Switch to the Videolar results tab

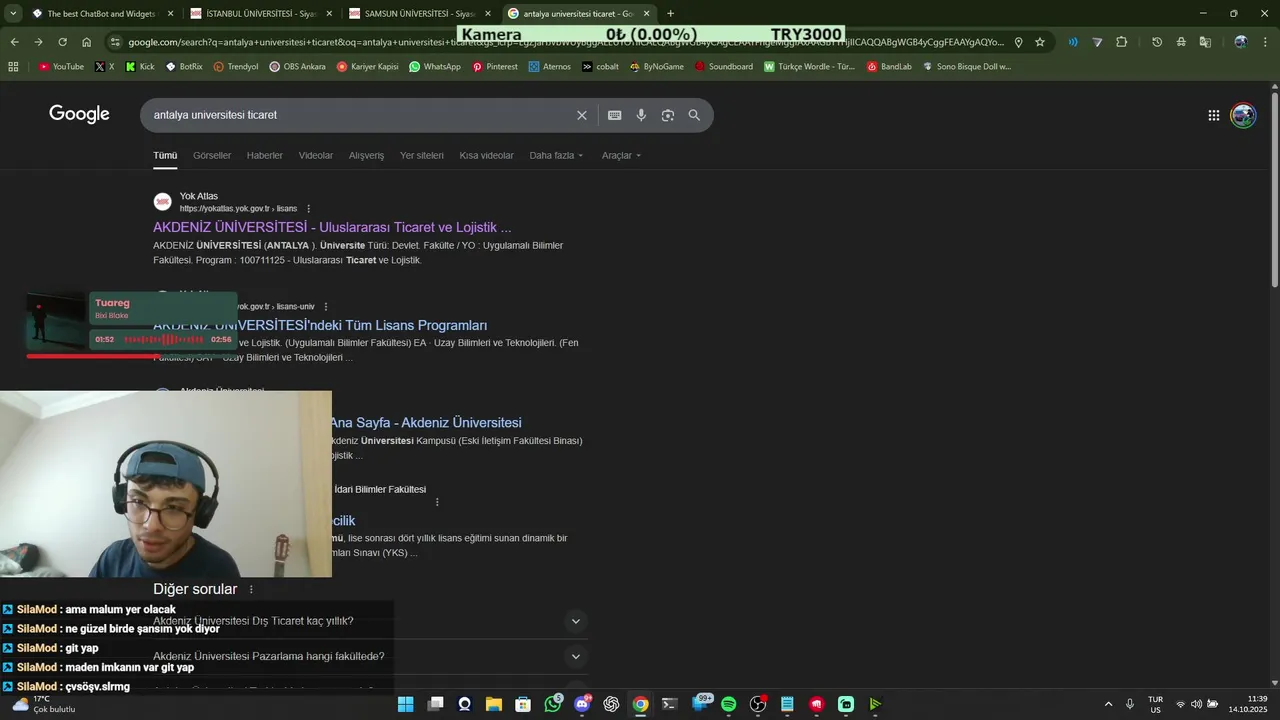click(316, 155)
